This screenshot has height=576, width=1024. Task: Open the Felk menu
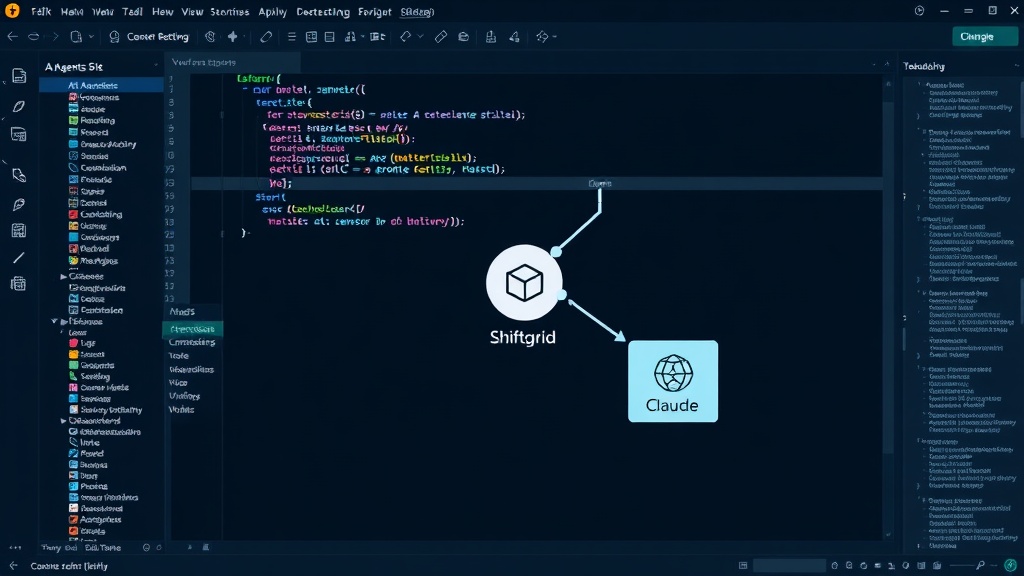click(40, 12)
